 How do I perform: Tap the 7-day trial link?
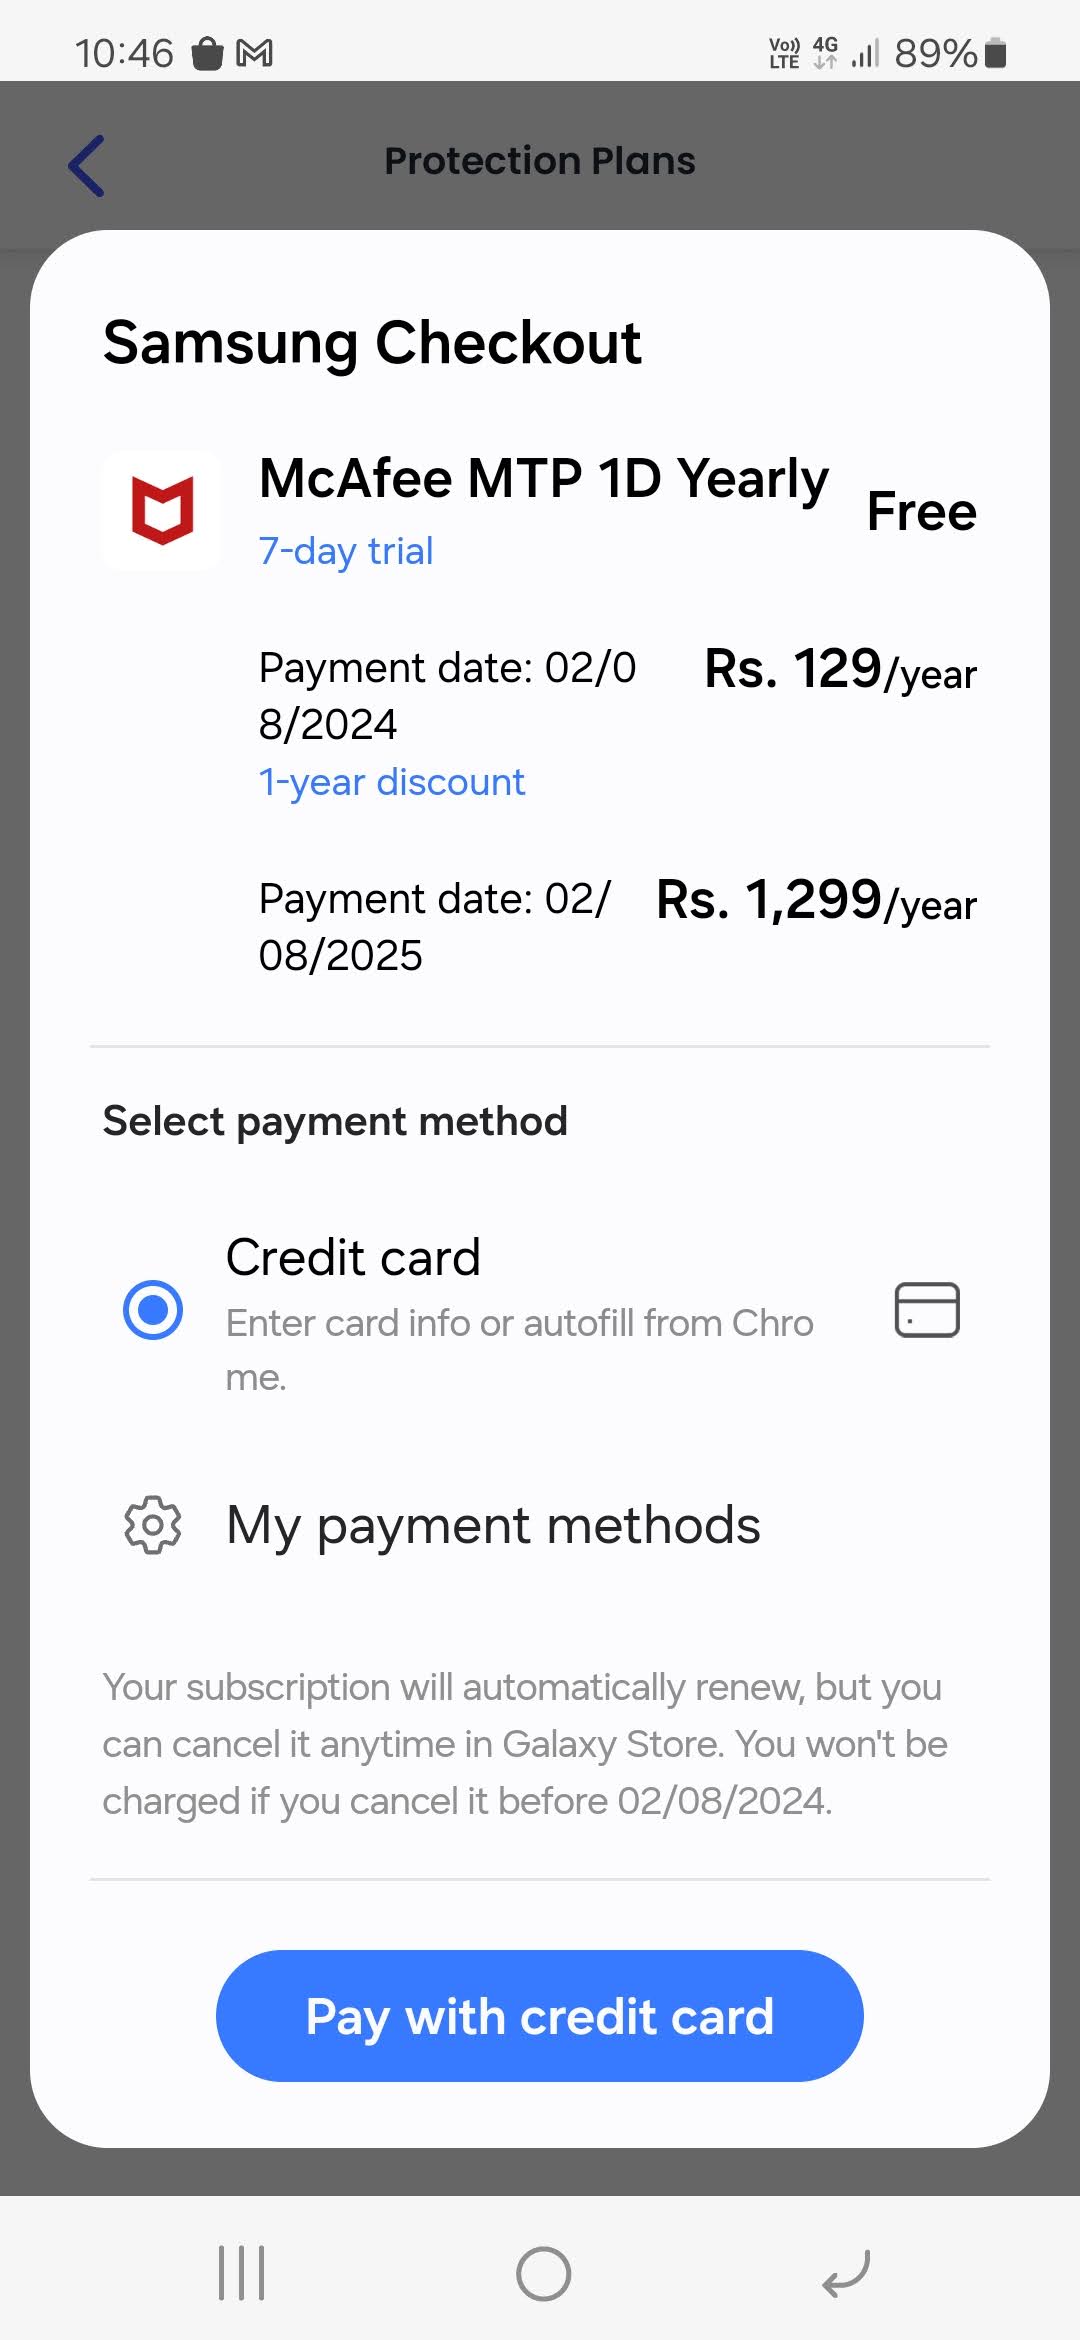(x=346, y=551)
